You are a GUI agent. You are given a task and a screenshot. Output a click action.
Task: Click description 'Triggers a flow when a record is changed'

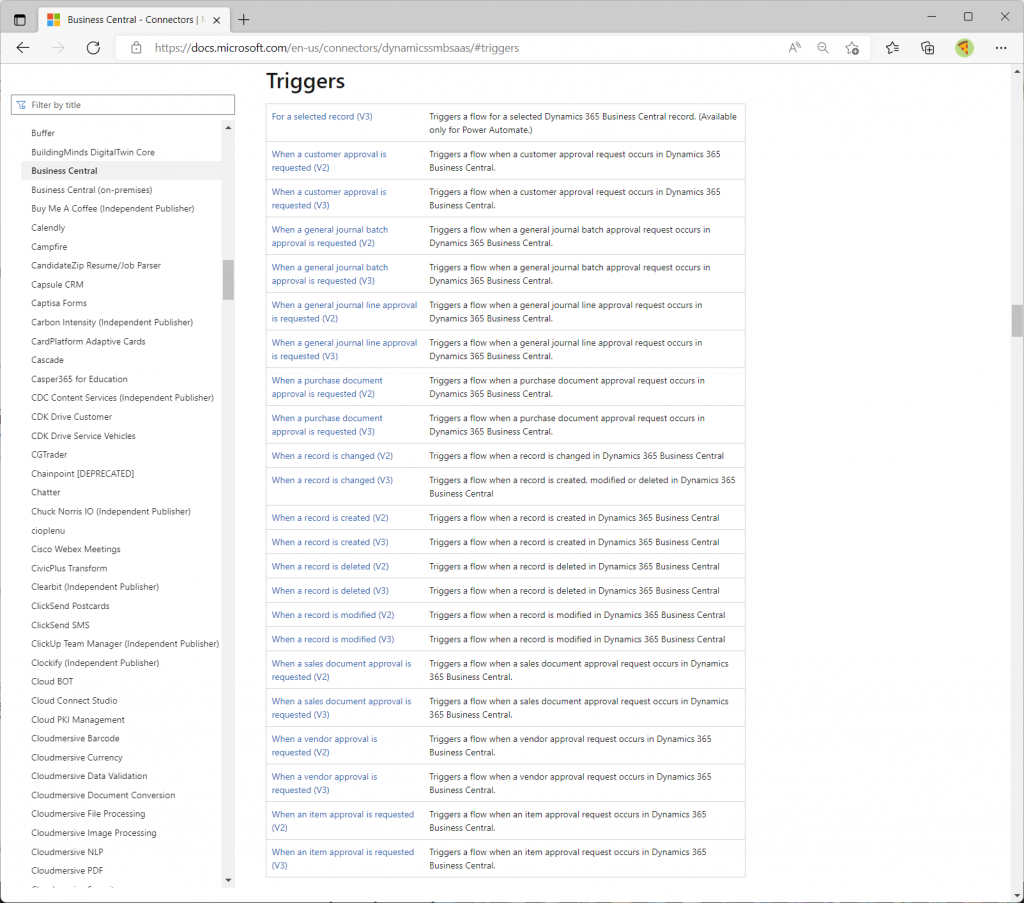[576, 456]
